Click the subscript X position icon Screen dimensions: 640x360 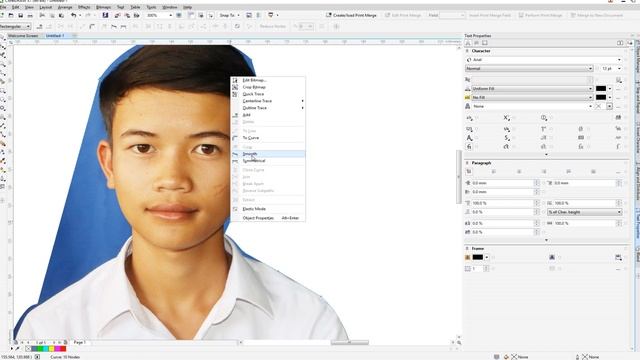tap(506, 118)
